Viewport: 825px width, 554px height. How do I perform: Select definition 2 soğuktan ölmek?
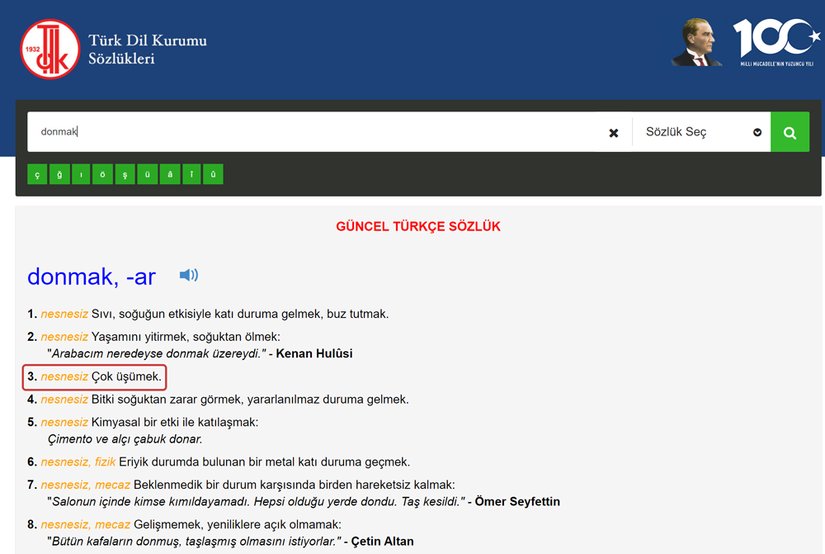coord(154,337)
